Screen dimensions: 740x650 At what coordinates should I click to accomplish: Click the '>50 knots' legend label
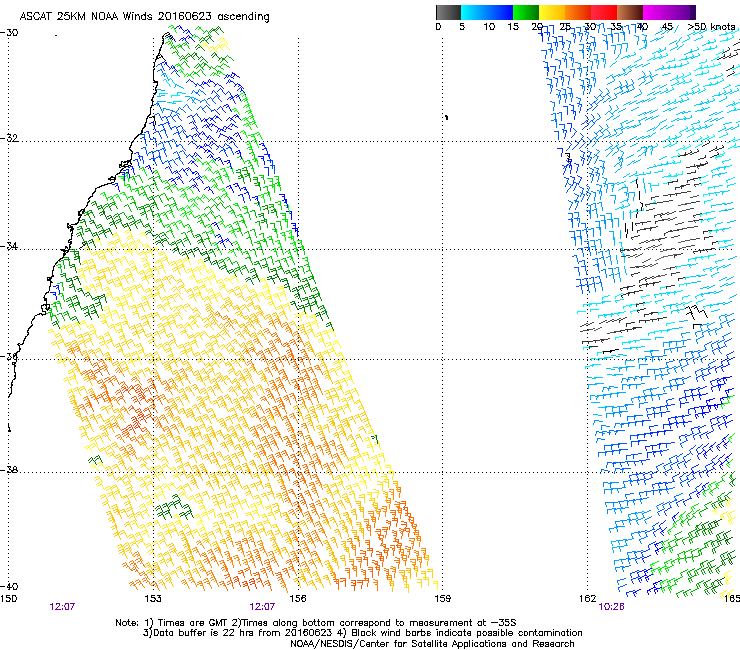pyautogui.click(x=712, y=27)
